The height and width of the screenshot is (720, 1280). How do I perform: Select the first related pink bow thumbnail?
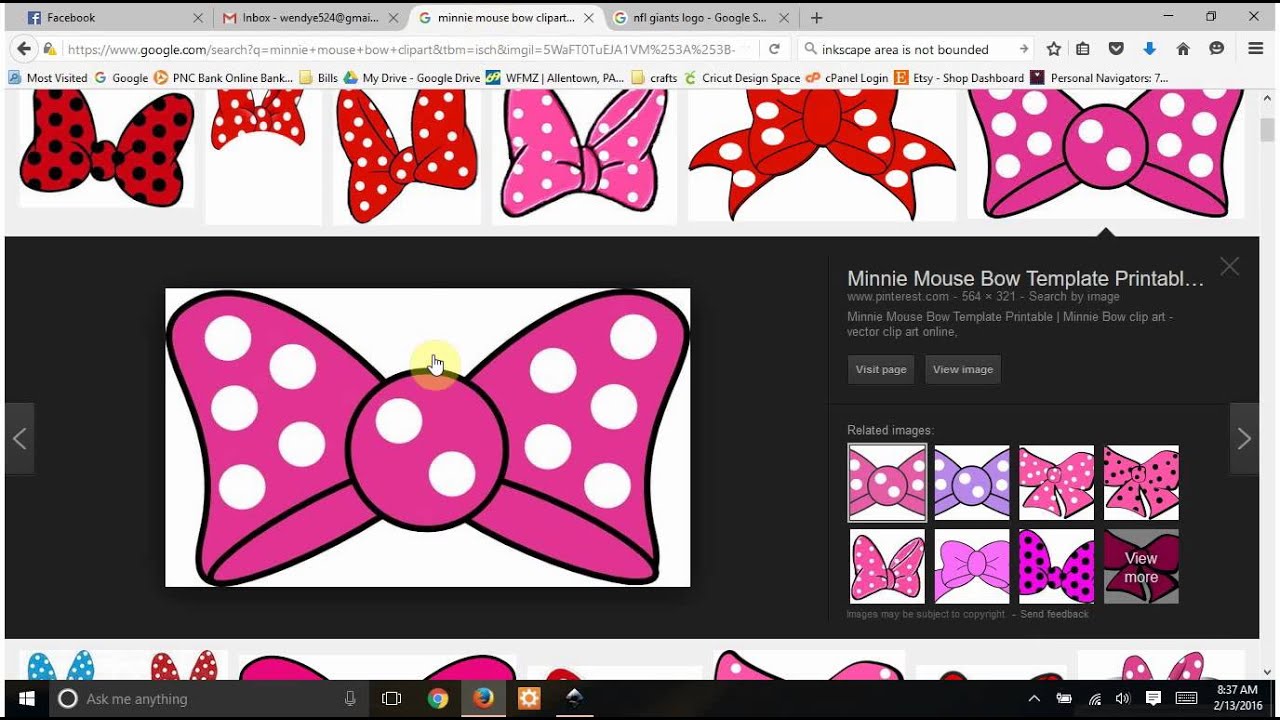pos(887,483)
